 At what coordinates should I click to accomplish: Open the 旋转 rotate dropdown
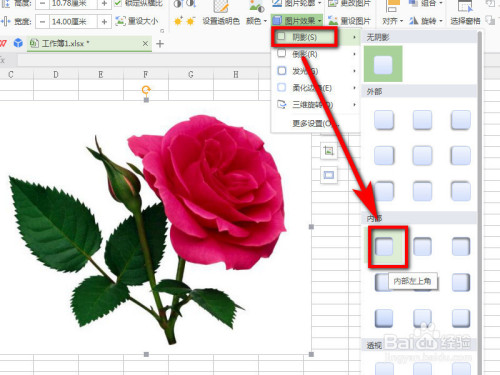click(426, 21)
